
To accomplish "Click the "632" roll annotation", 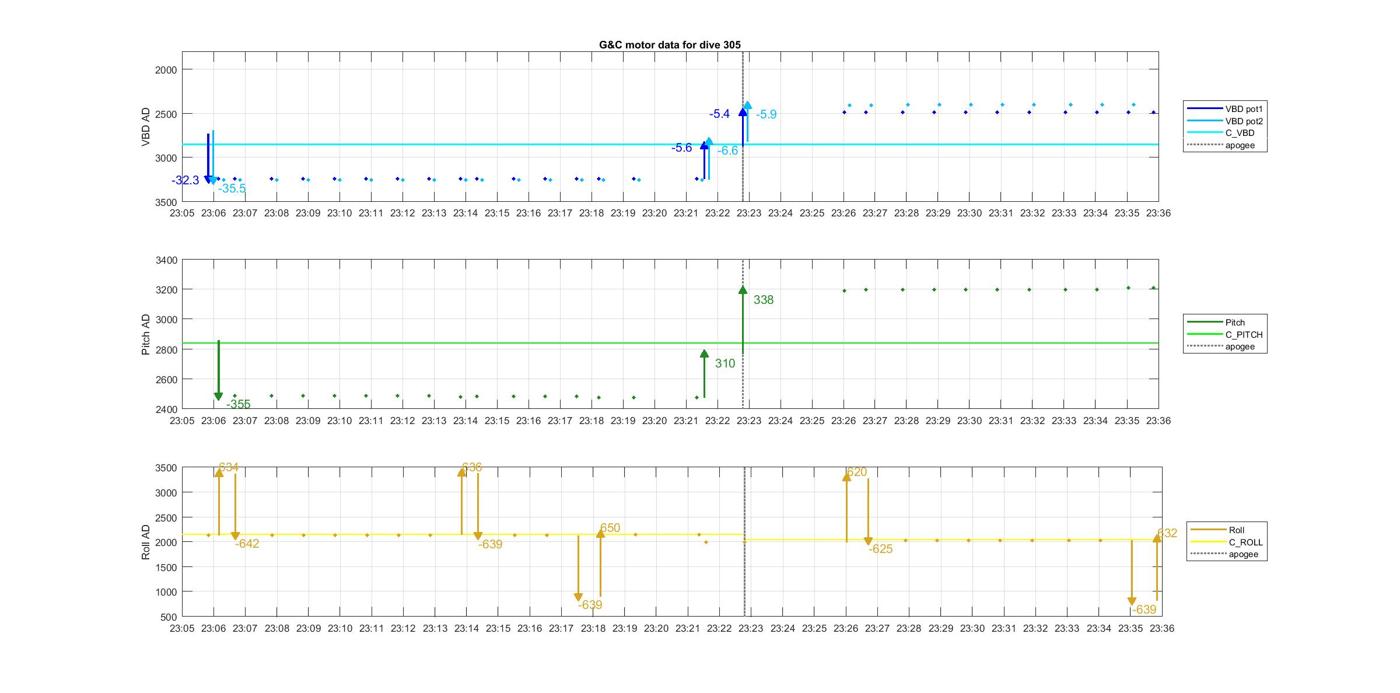I will (1167, 534).
